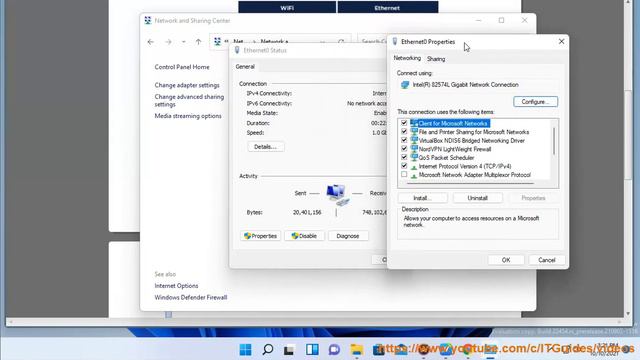Open Internet Options link
The width and height of the screenshot is (640, 360).
pyautogui.click(x=176, y=286)
